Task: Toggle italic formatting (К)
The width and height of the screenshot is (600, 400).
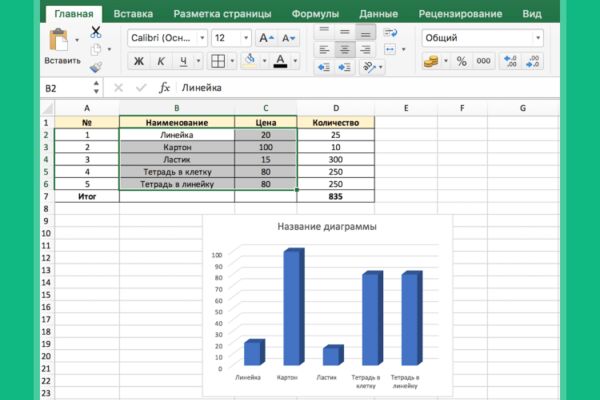Action: [x=161, y=61]
